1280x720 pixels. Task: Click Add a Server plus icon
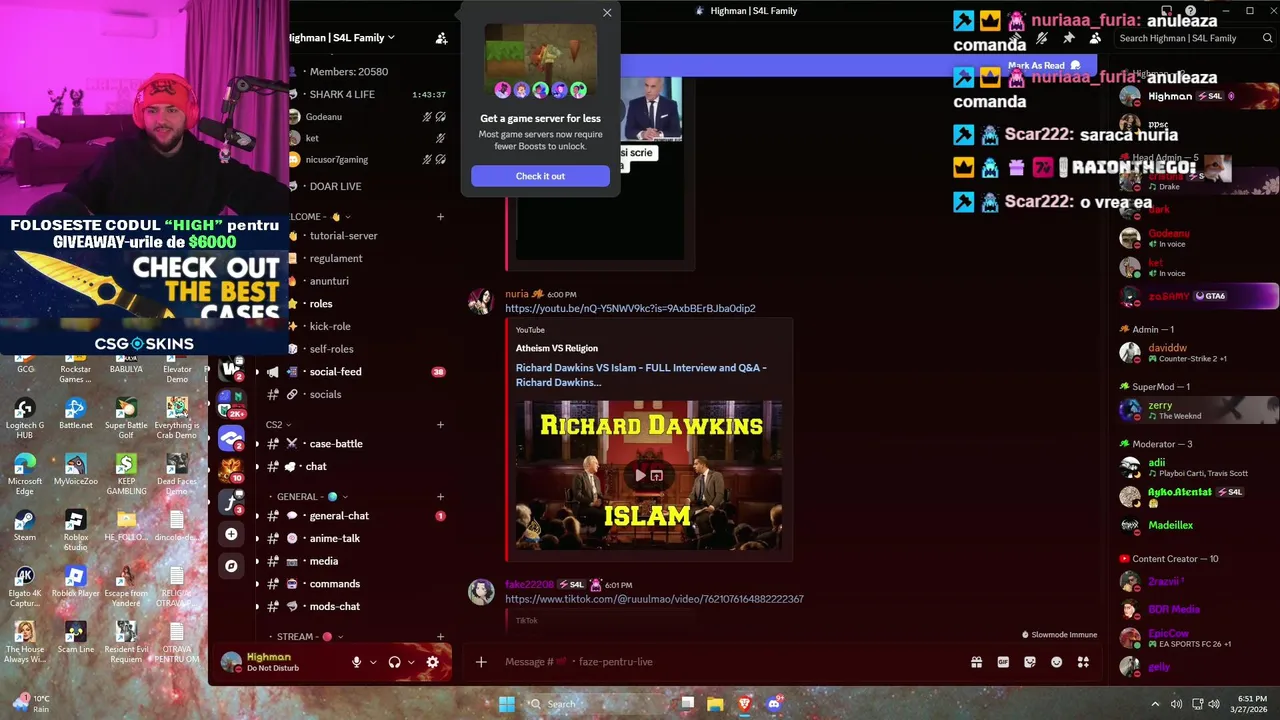click(231, 534)
